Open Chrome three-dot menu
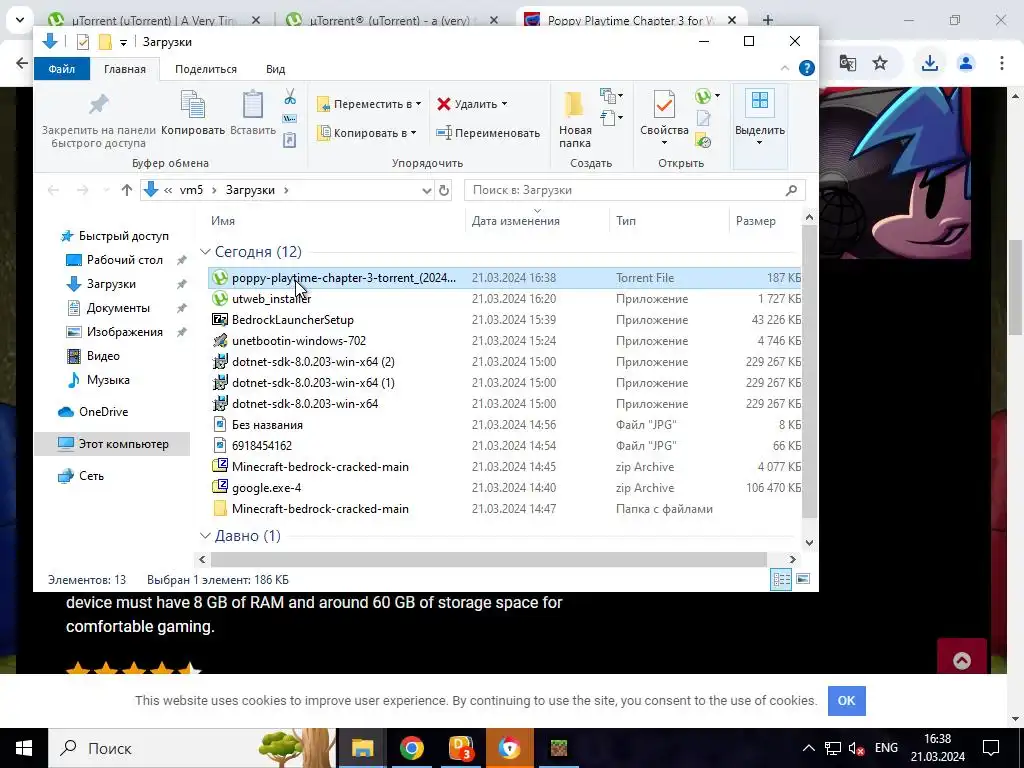This screenshot has width=1024, height=768. tap(1002, 63)
